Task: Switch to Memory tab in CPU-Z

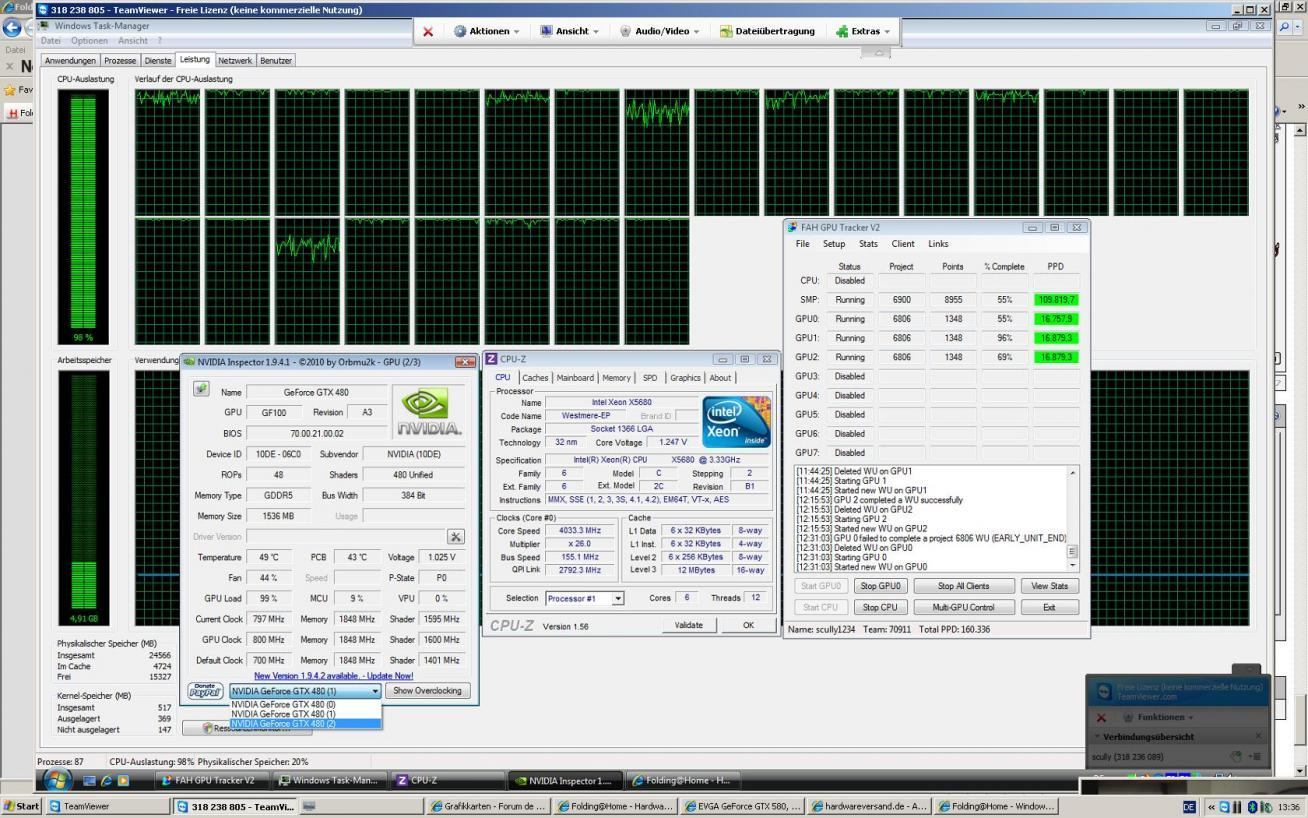Action: 616,378
